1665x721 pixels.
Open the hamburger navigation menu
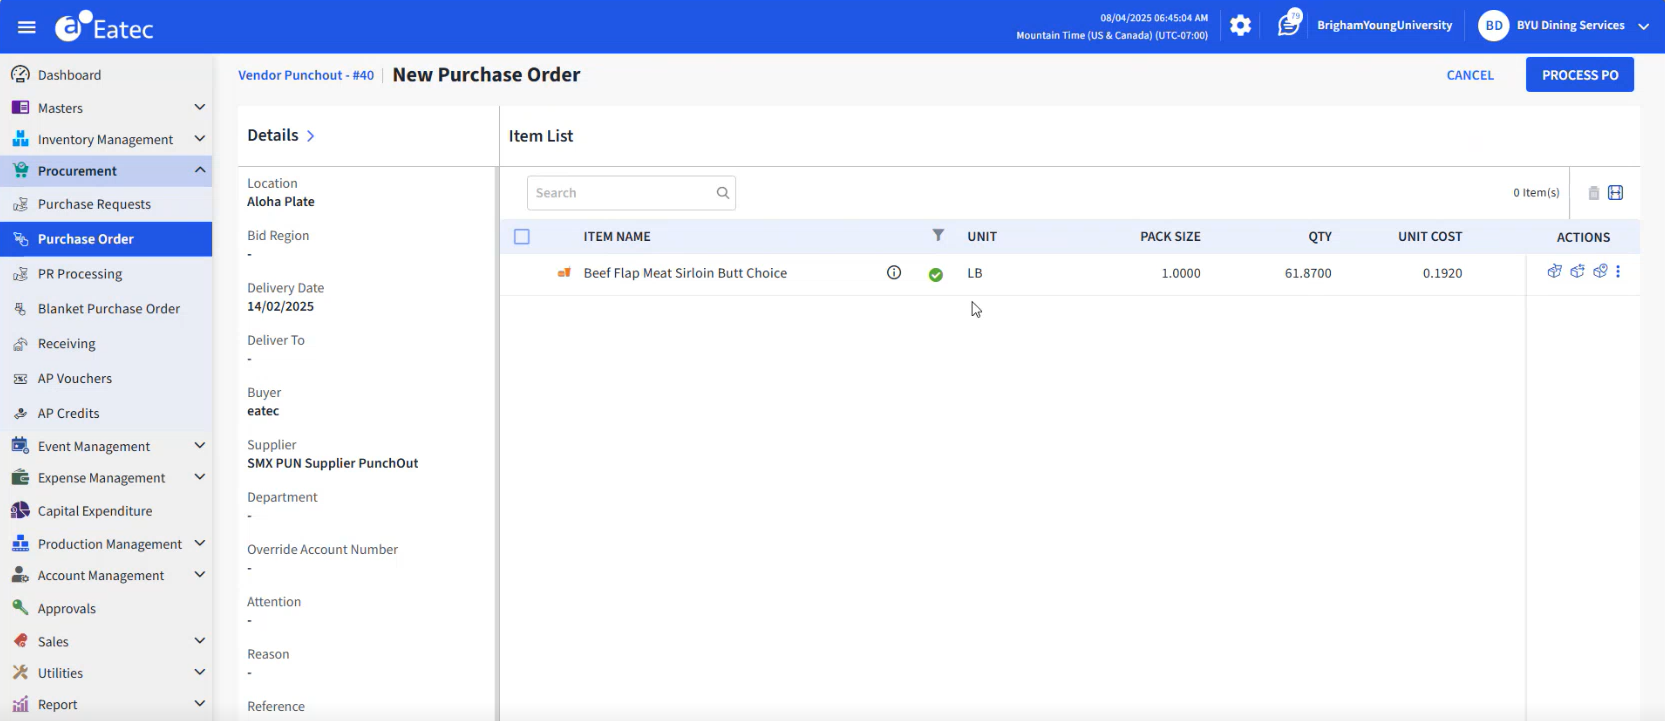click(x=27, y=27)
